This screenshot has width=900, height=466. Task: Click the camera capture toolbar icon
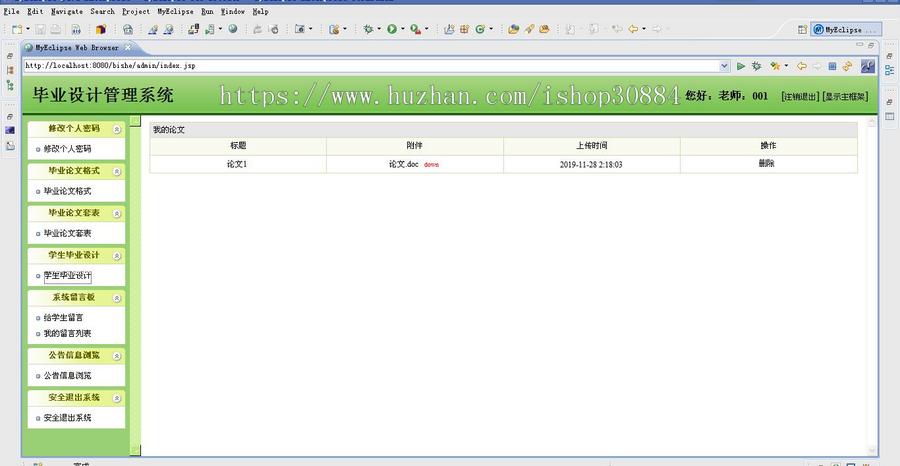point(300,29)
